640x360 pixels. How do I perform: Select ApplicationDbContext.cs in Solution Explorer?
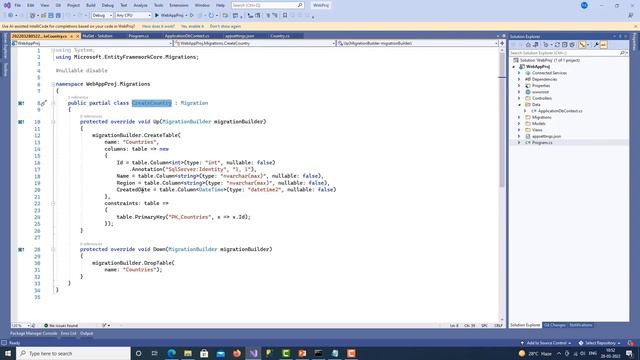coord(560,111)
